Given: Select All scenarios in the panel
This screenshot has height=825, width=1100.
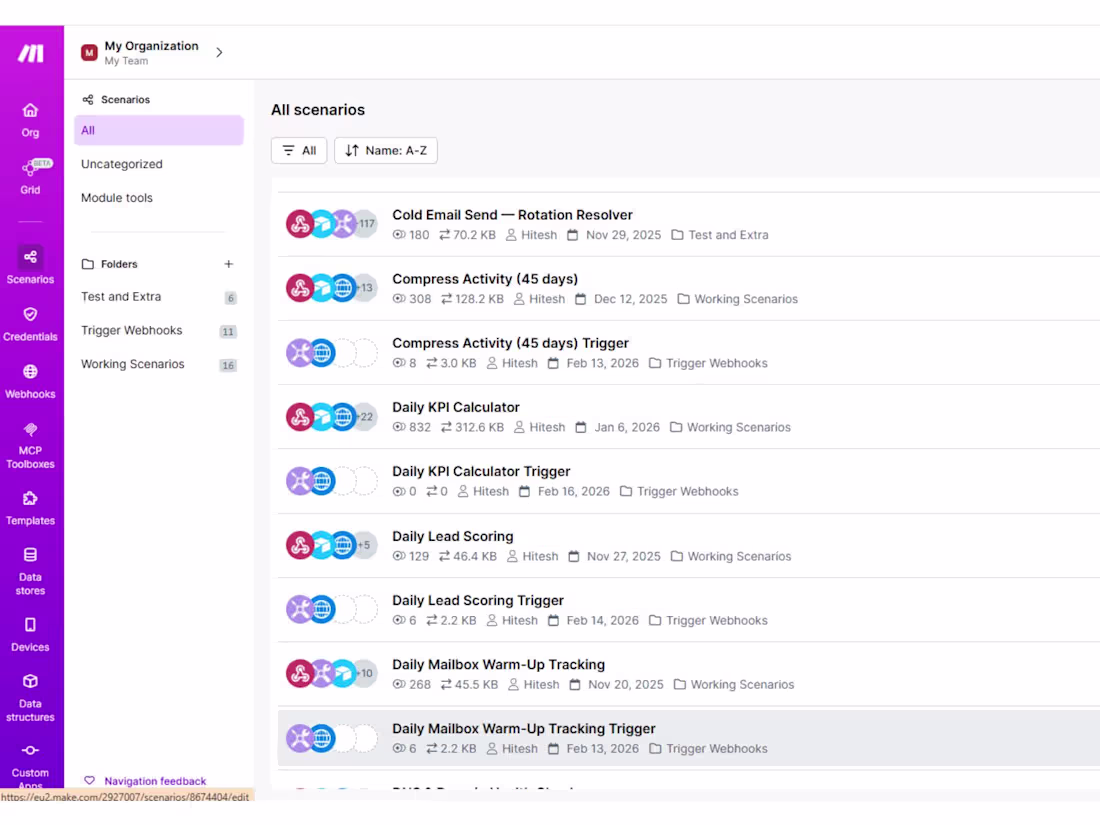Looking at the screenshot, I should 159,130.
